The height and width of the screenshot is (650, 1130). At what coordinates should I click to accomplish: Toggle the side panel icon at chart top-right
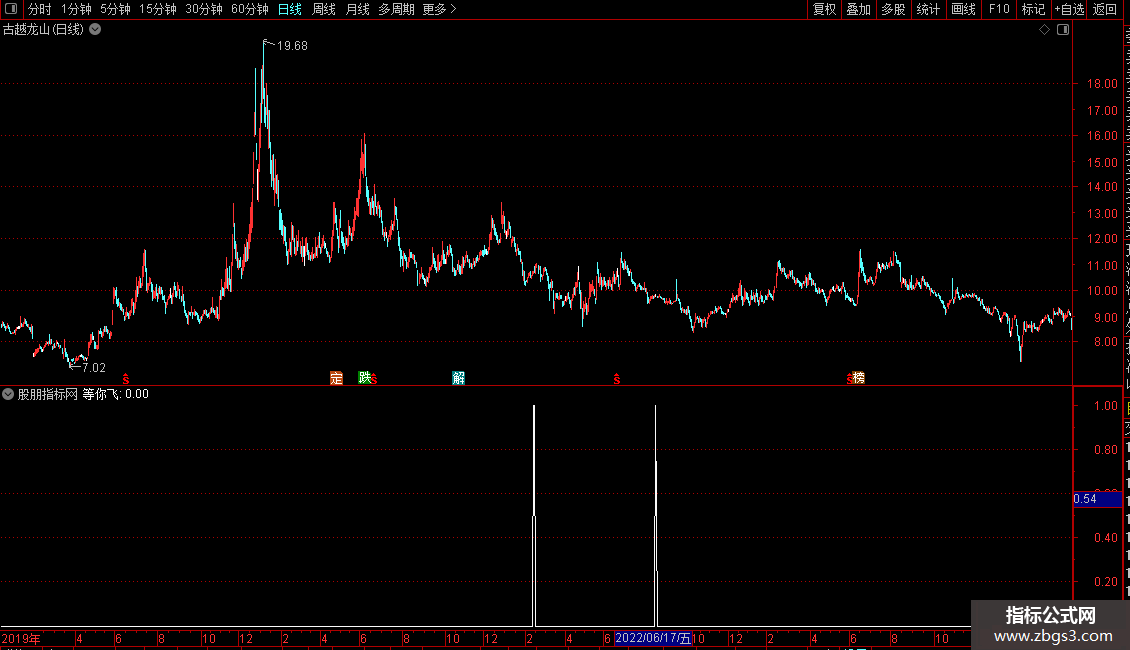pos(1063,30)
